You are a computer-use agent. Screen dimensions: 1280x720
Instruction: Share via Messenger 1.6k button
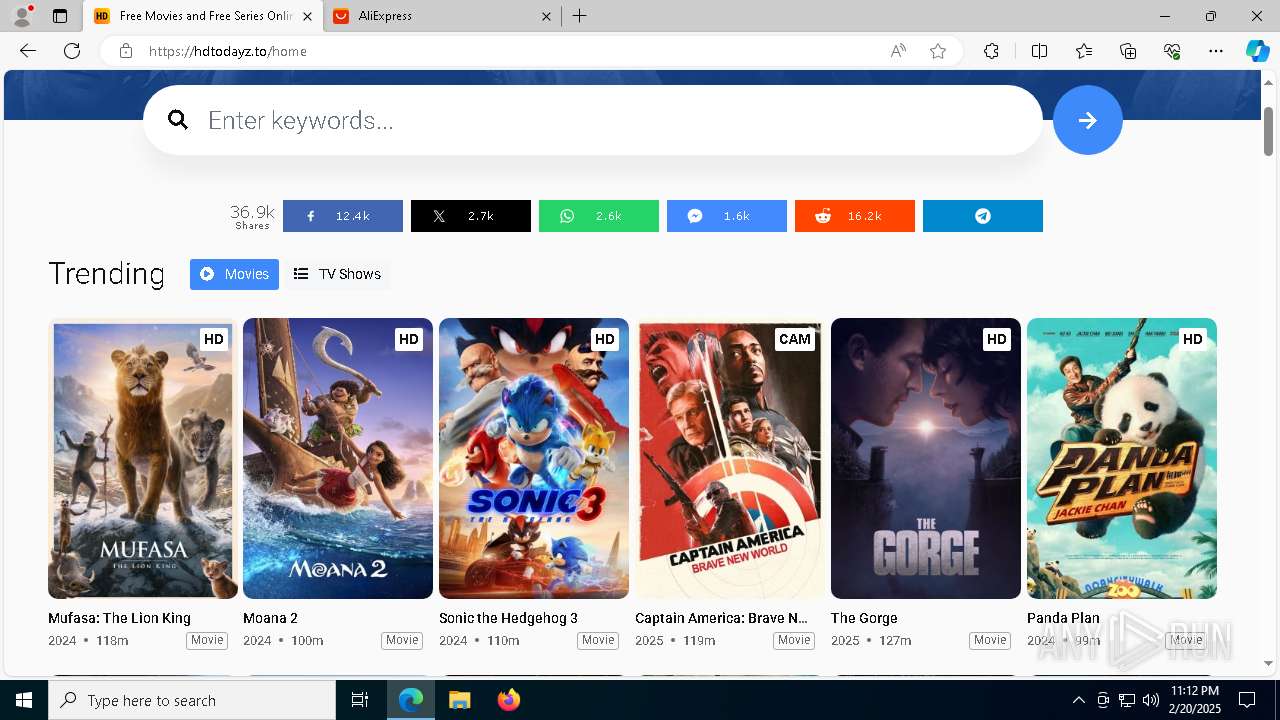[727, 216]
